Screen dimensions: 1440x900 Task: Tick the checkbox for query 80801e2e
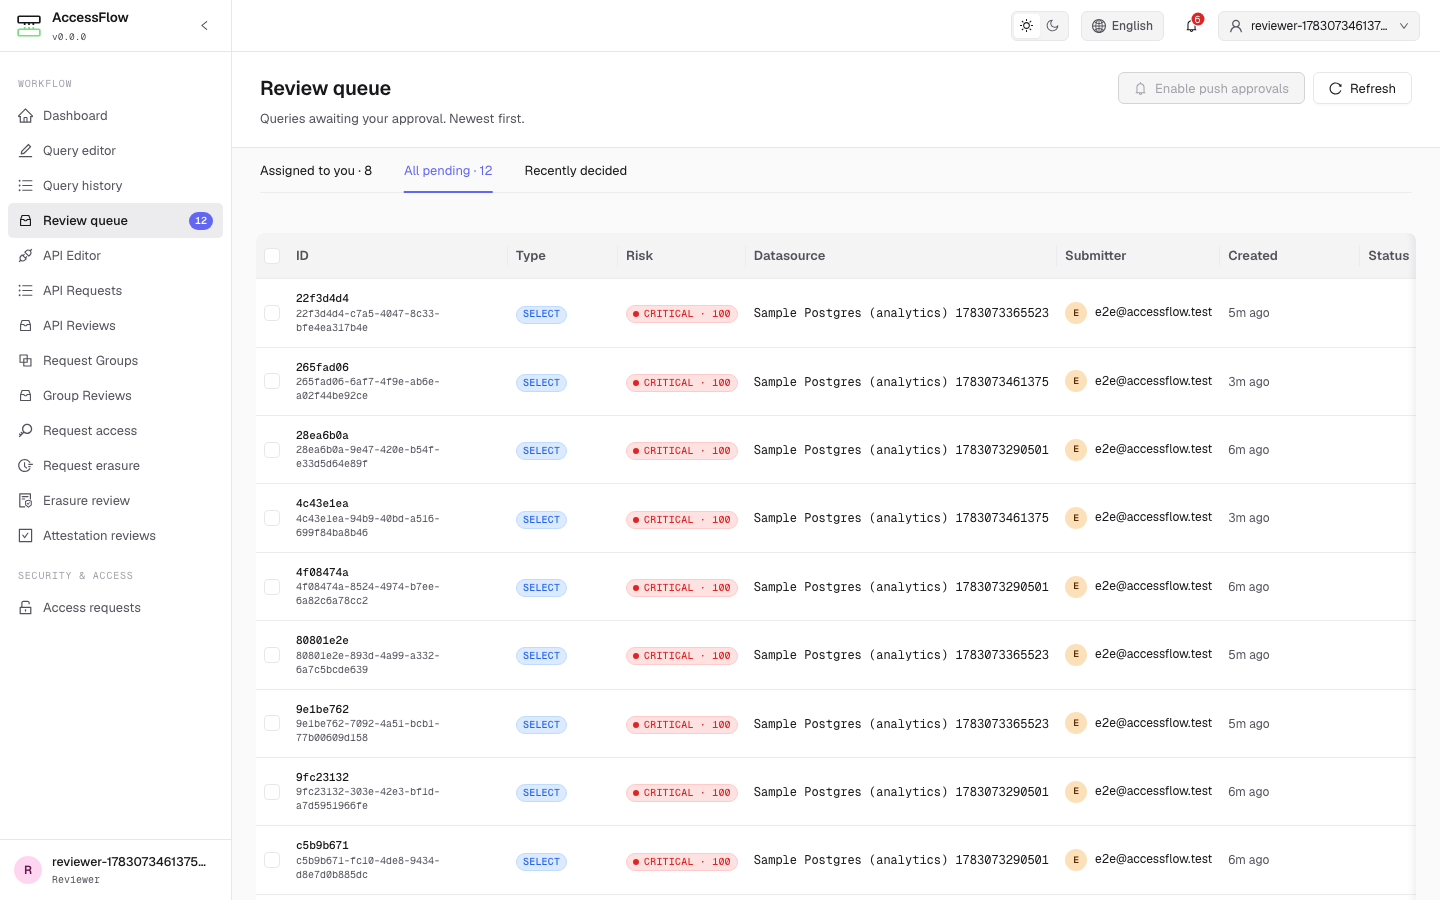coord(272,655)
